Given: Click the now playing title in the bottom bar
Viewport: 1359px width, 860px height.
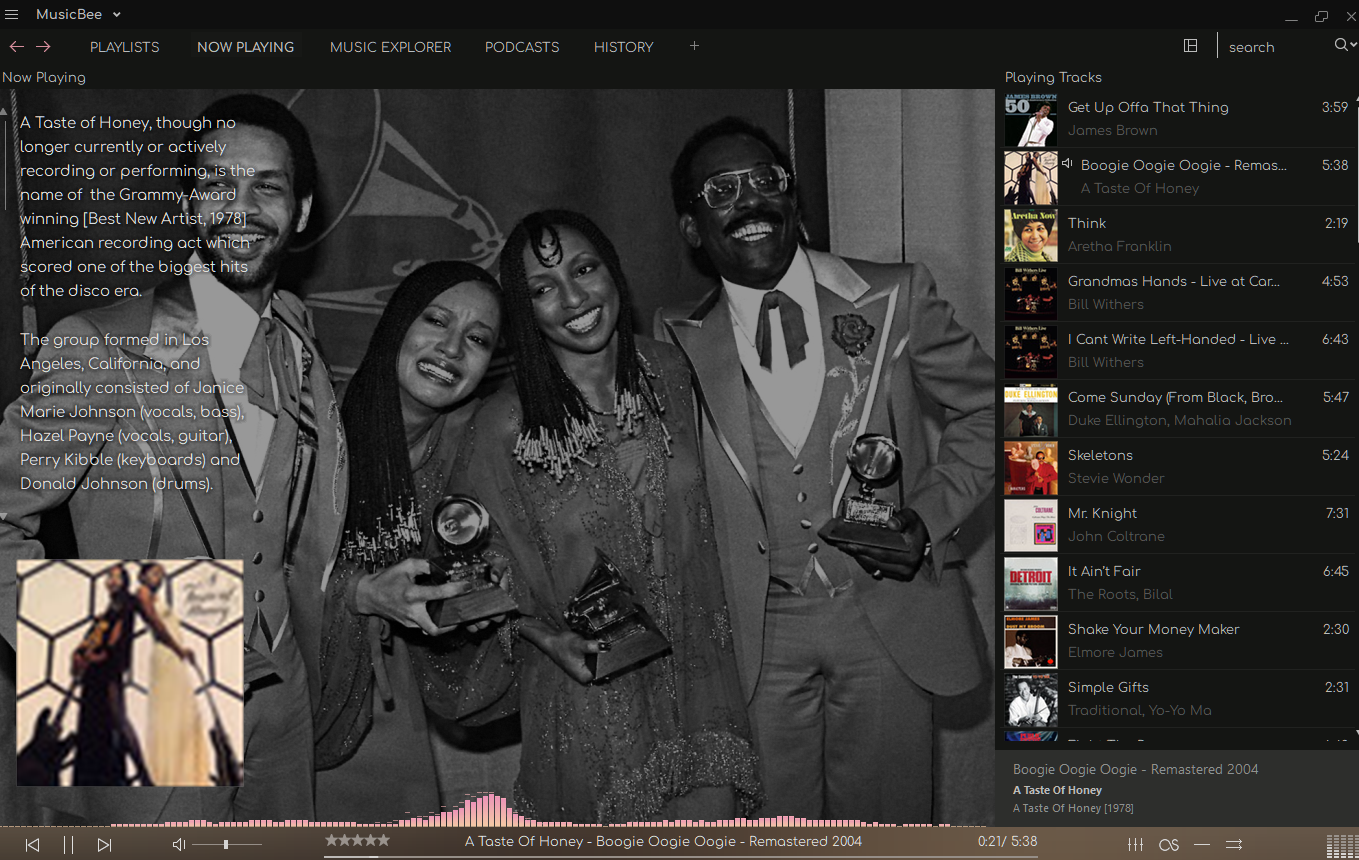Looking at the screenshot, I should (663, 842).
